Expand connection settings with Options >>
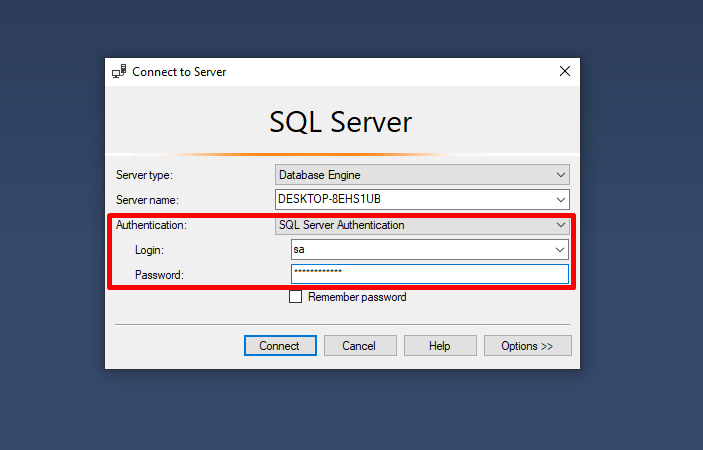 coord(528,346)
